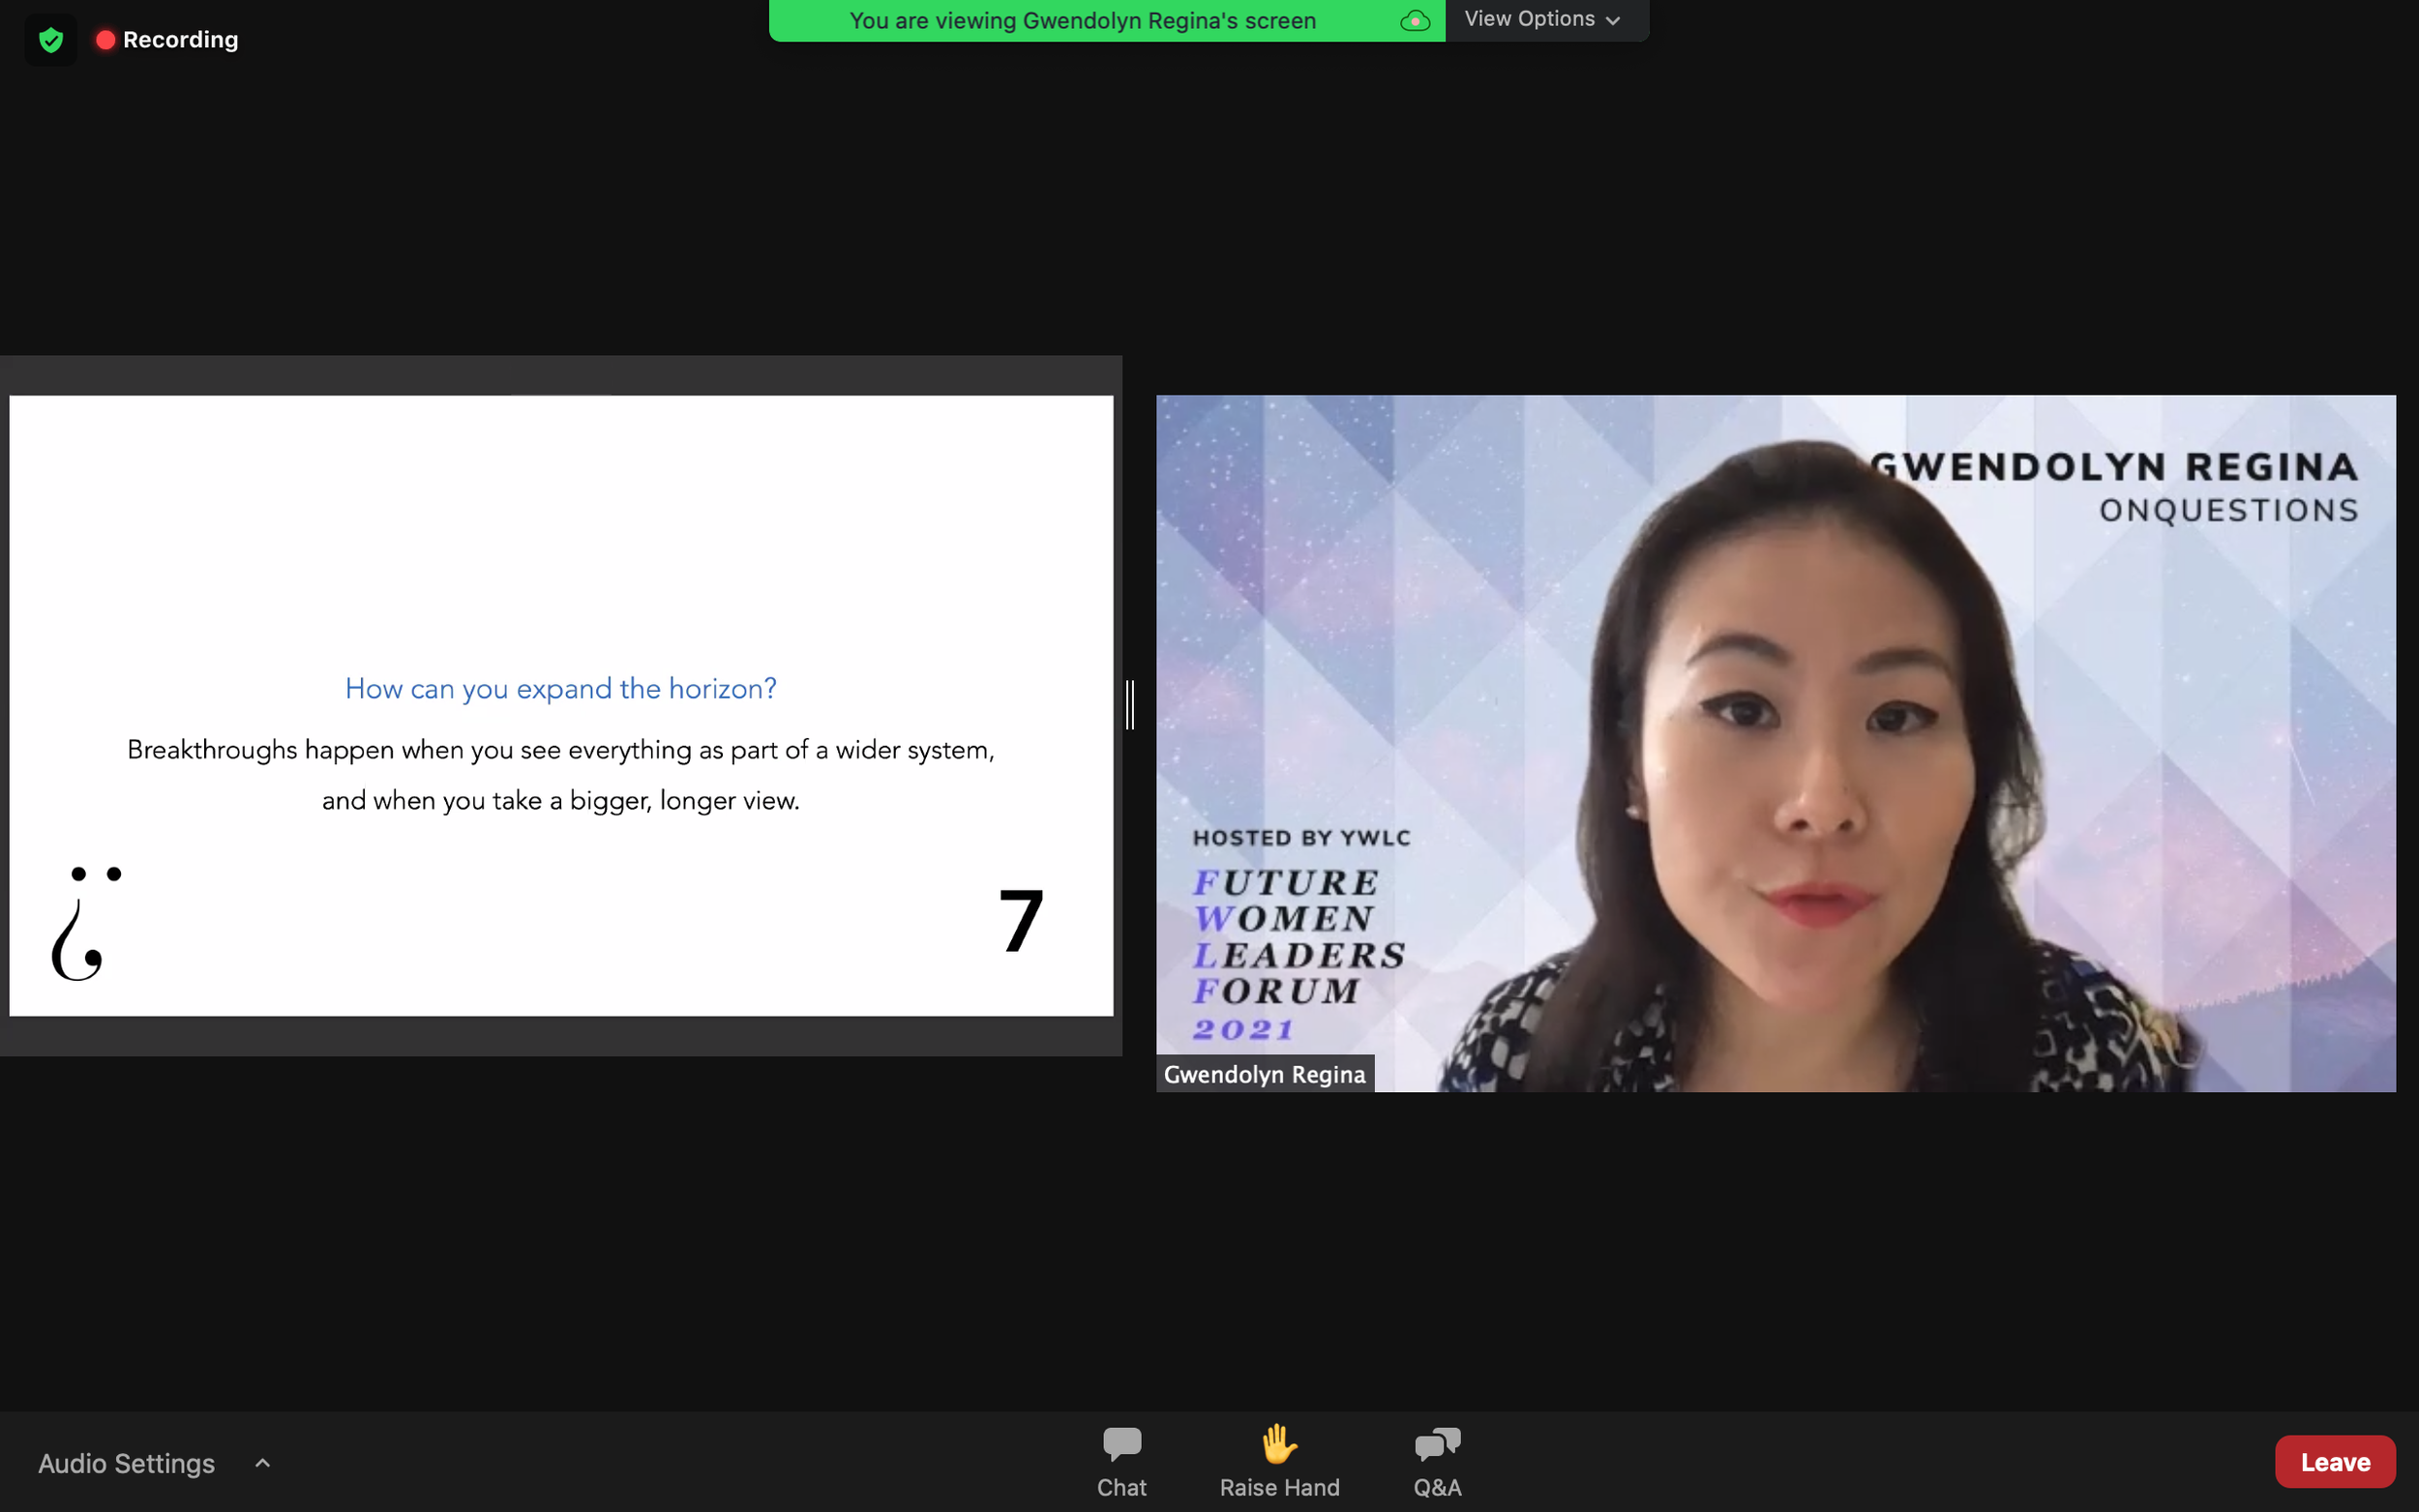The image size is (2419, 1512).
Task: Click the "You are viewing Gwendolyn Regina's screen" banner
Action: click(1082, 21)
